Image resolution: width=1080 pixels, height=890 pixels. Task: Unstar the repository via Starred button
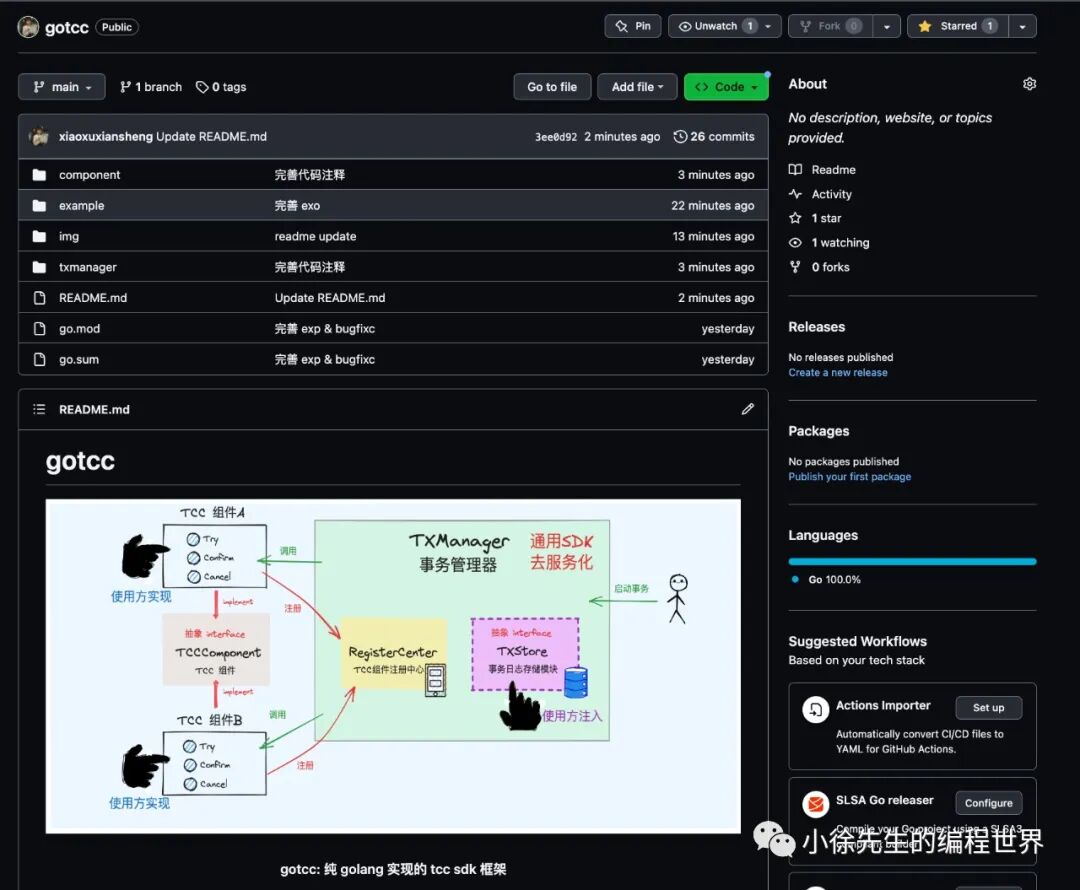[x=956, y=26]
